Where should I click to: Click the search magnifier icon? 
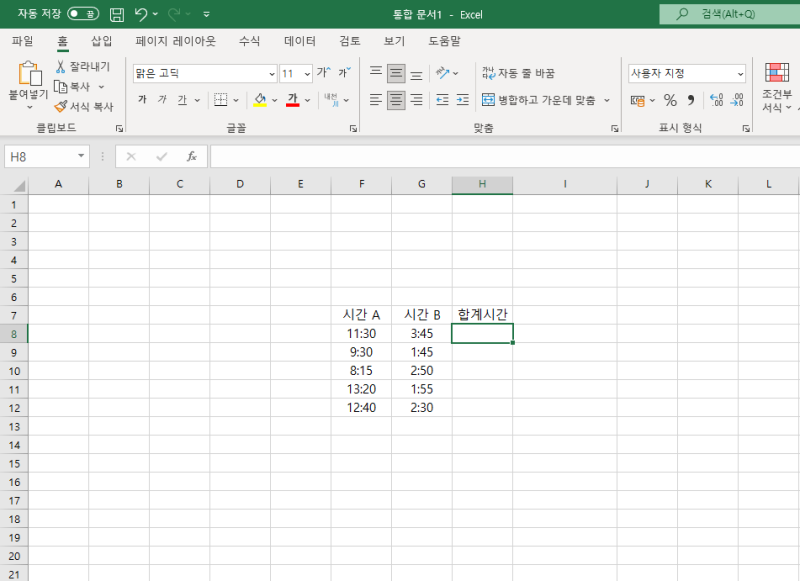pos(682,14)
